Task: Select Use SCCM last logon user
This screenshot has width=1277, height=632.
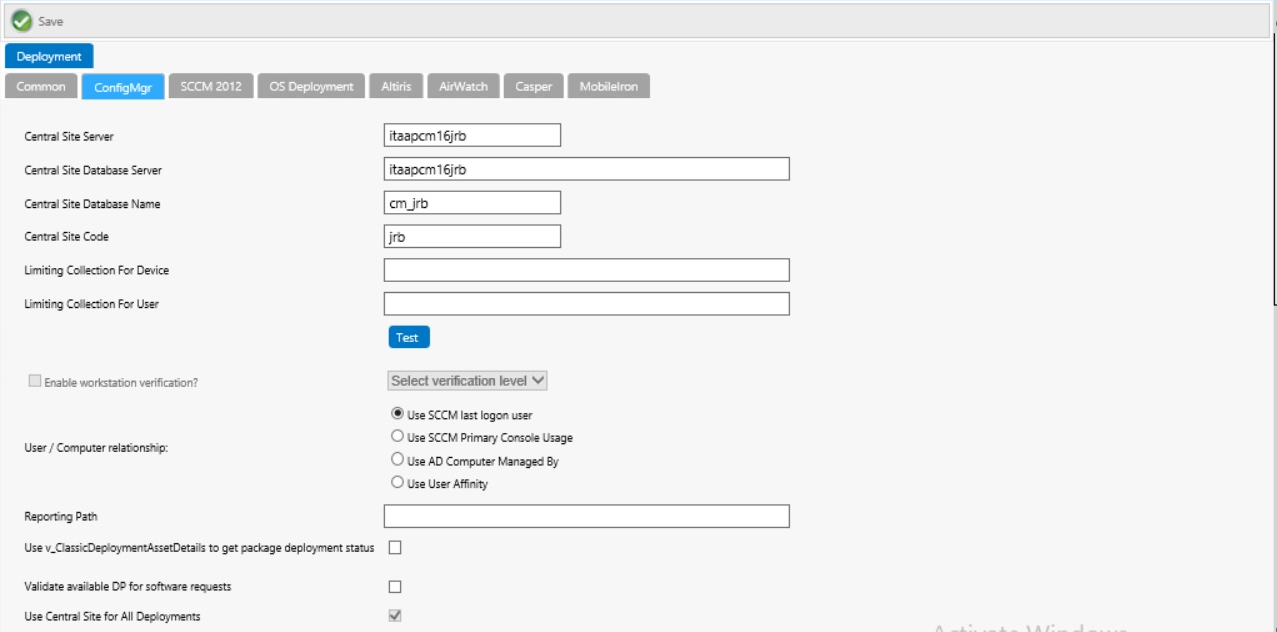Action: point(398,414)
